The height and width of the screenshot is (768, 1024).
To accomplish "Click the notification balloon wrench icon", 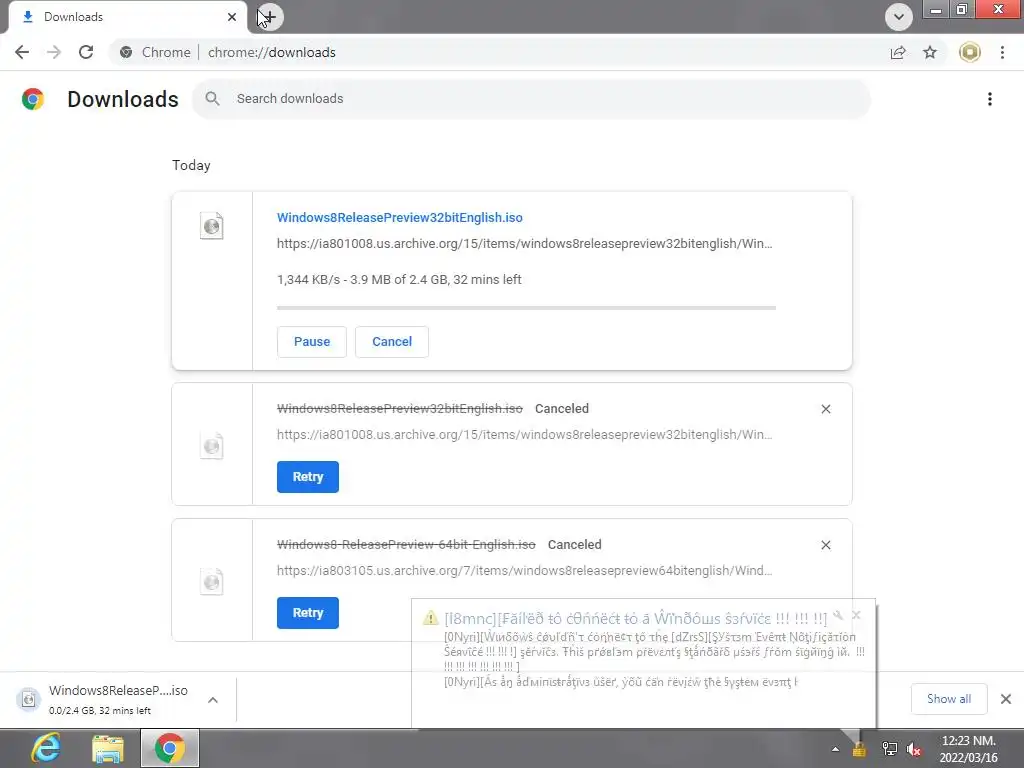I will point(839,615).
